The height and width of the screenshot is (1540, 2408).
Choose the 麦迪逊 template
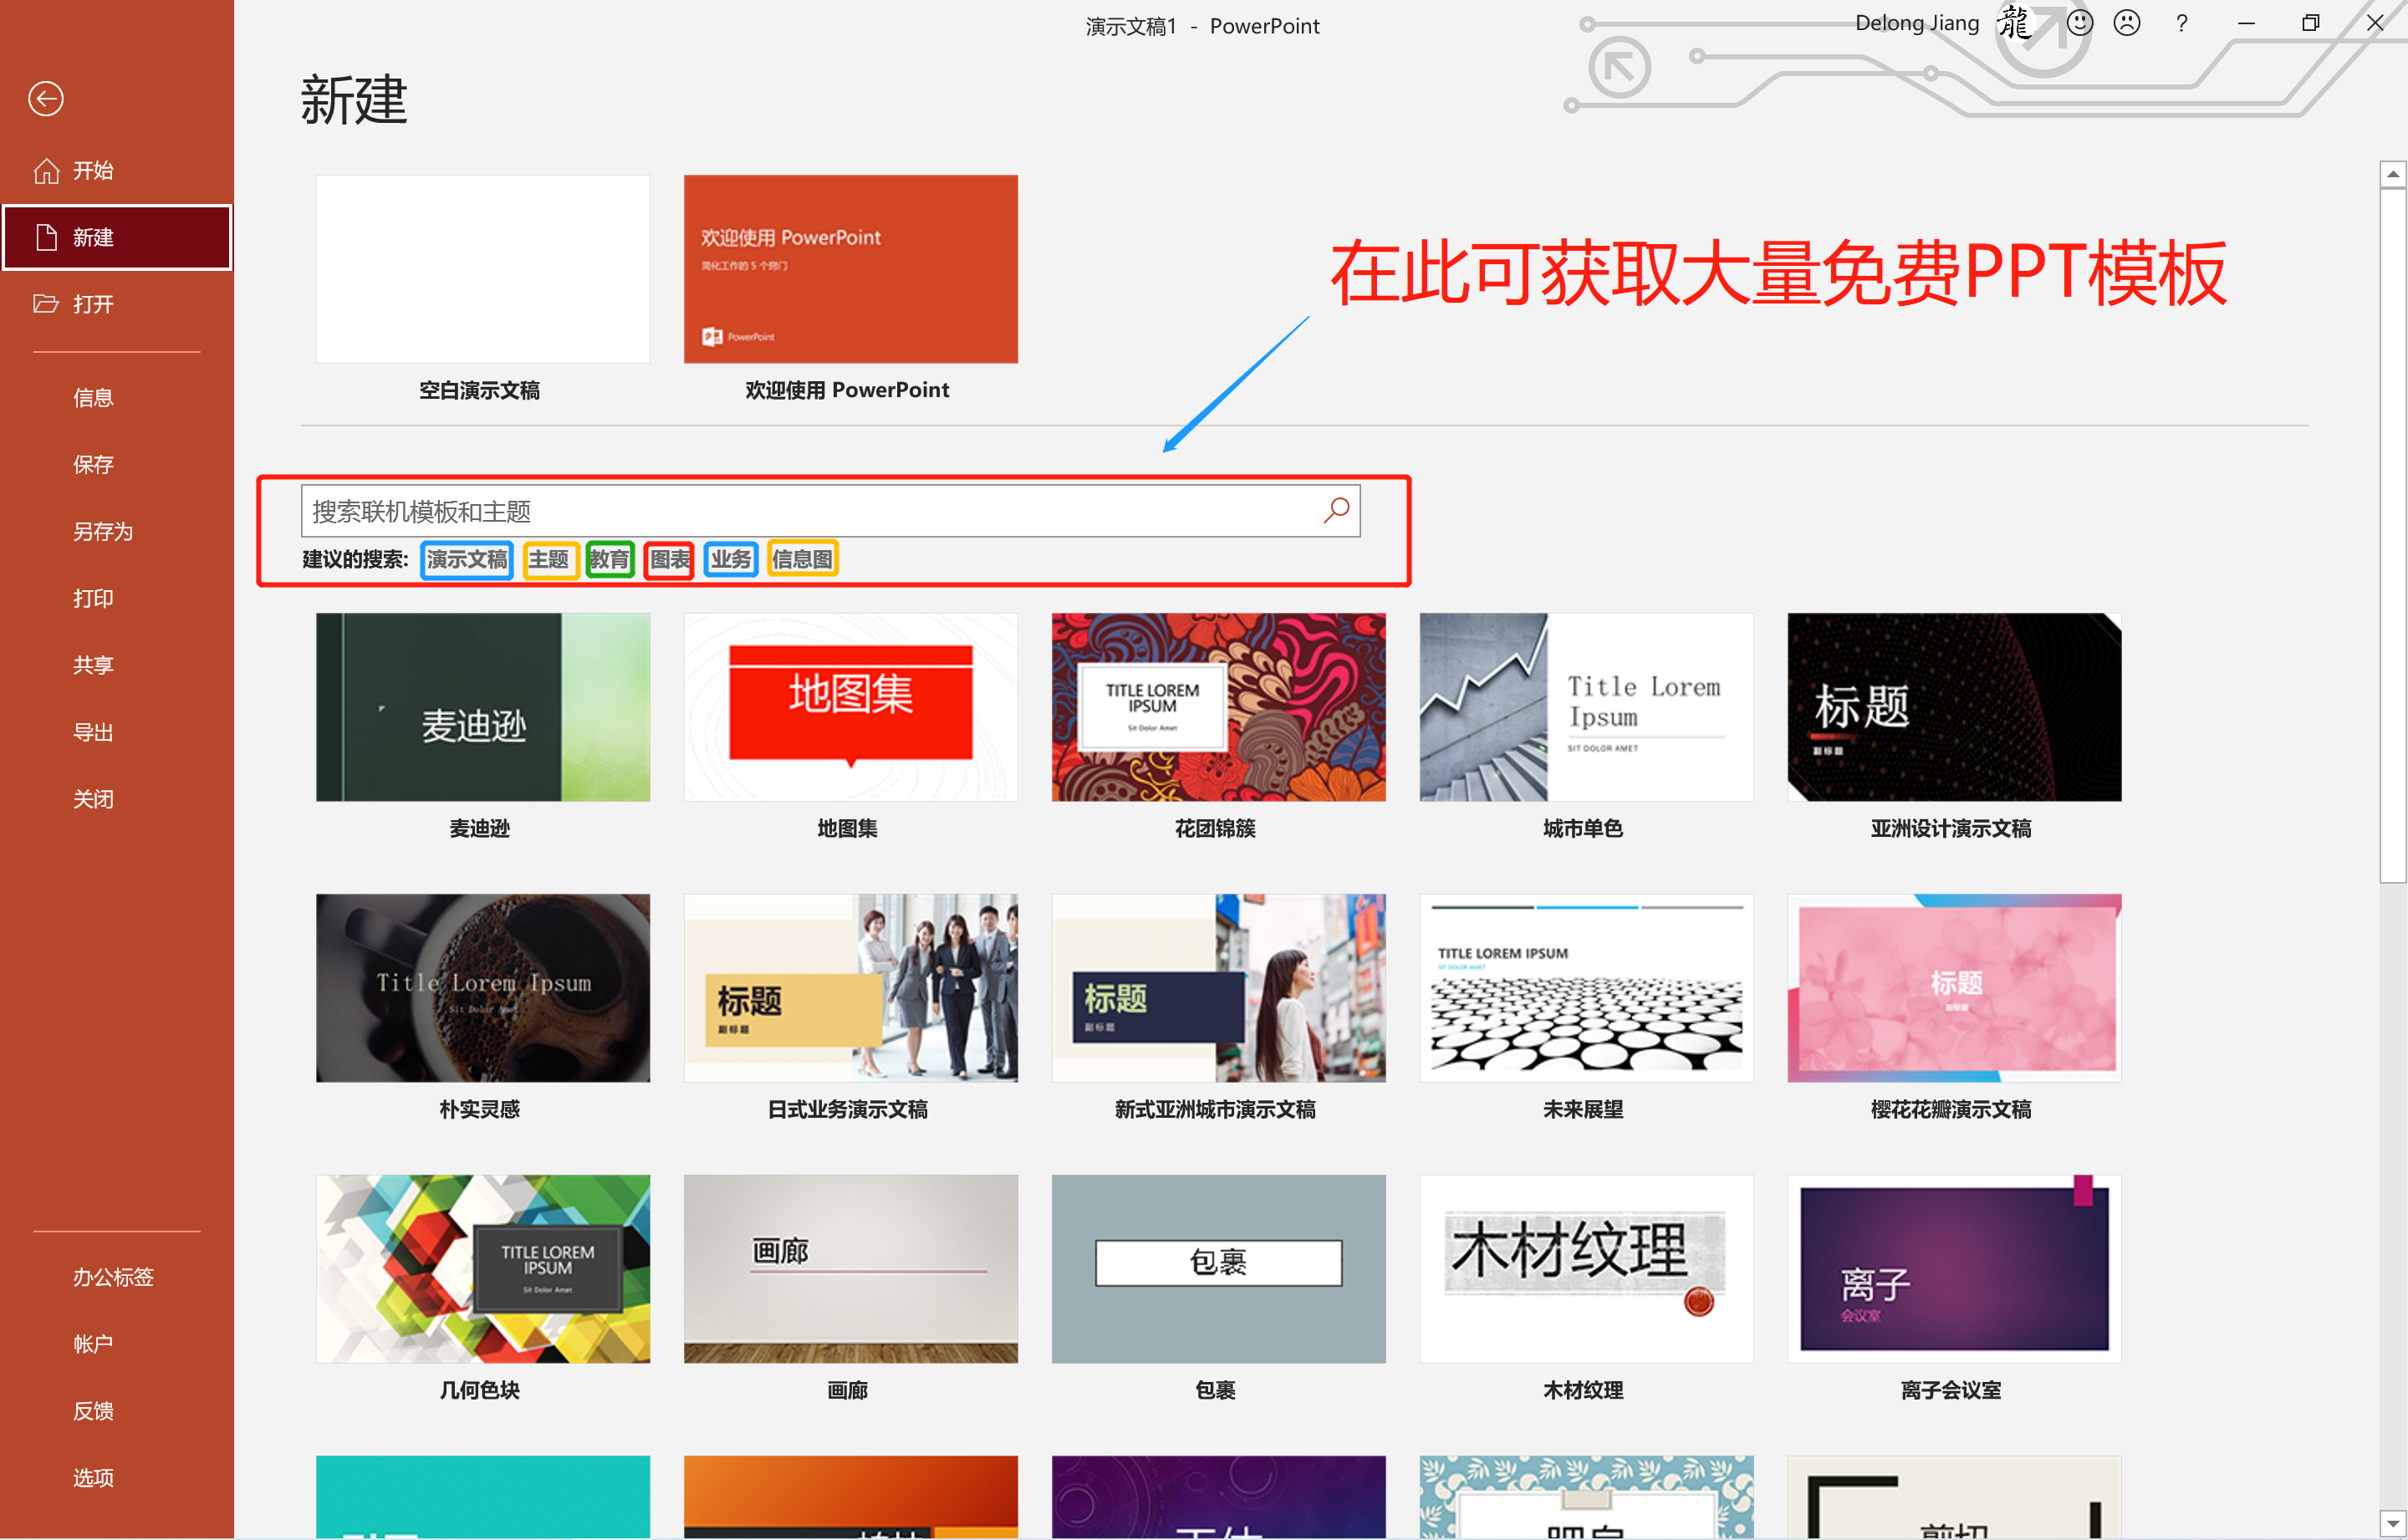point(483,707)
